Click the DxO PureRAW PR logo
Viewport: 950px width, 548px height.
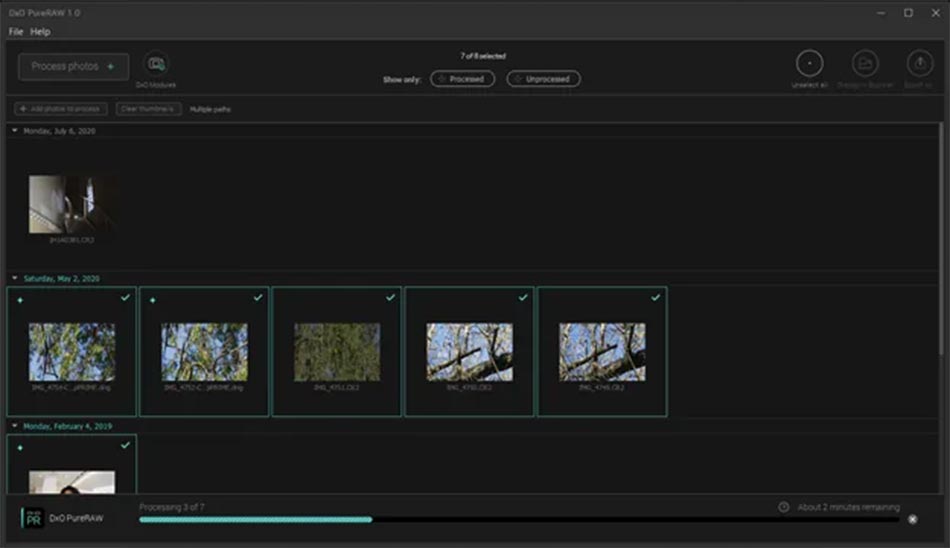[33, 518]
